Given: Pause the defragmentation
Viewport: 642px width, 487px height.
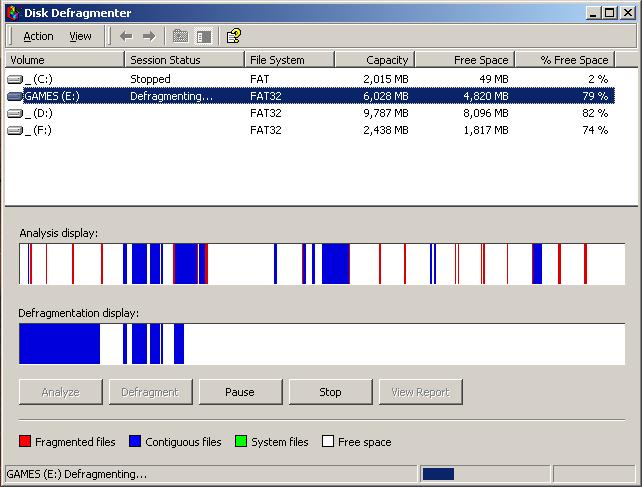Looking at the screenshot, I should pyautogui.click(x=240, y=392).
